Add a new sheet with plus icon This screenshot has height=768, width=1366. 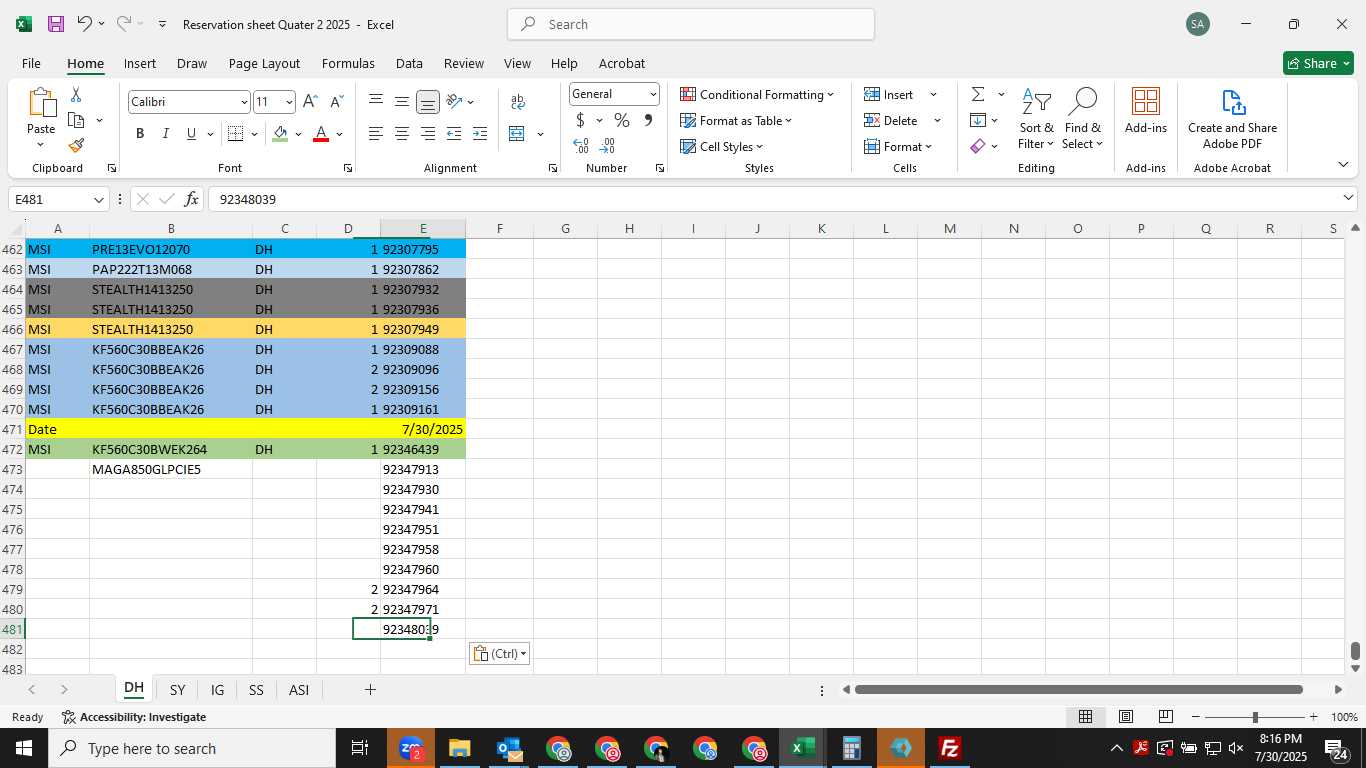coord(370,690)
